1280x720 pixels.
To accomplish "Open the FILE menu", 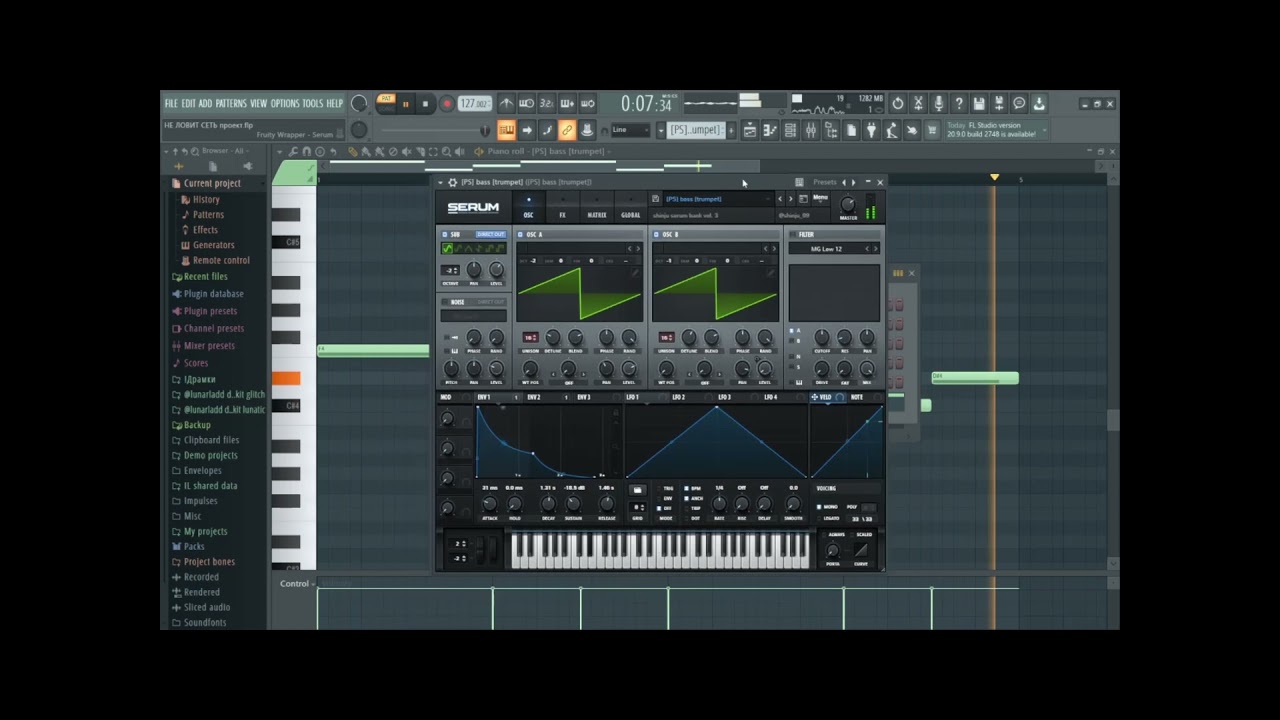I will 171,104.
